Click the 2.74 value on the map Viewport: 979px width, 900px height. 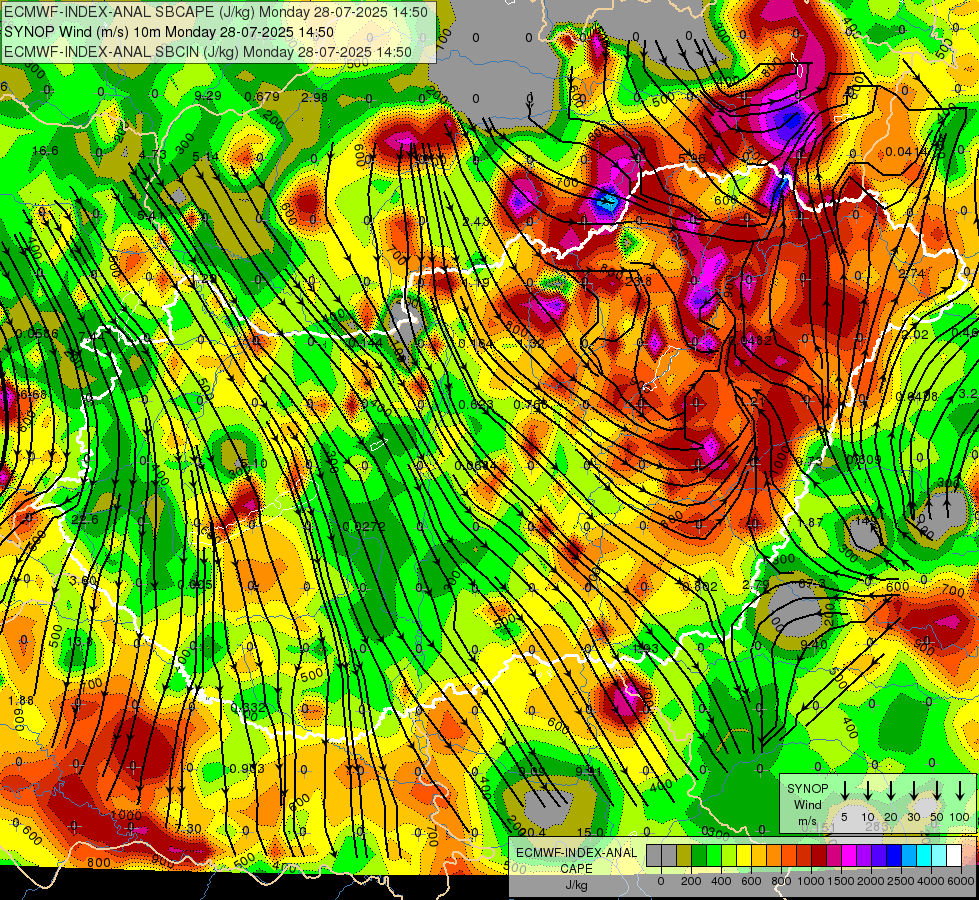[911, 274]
